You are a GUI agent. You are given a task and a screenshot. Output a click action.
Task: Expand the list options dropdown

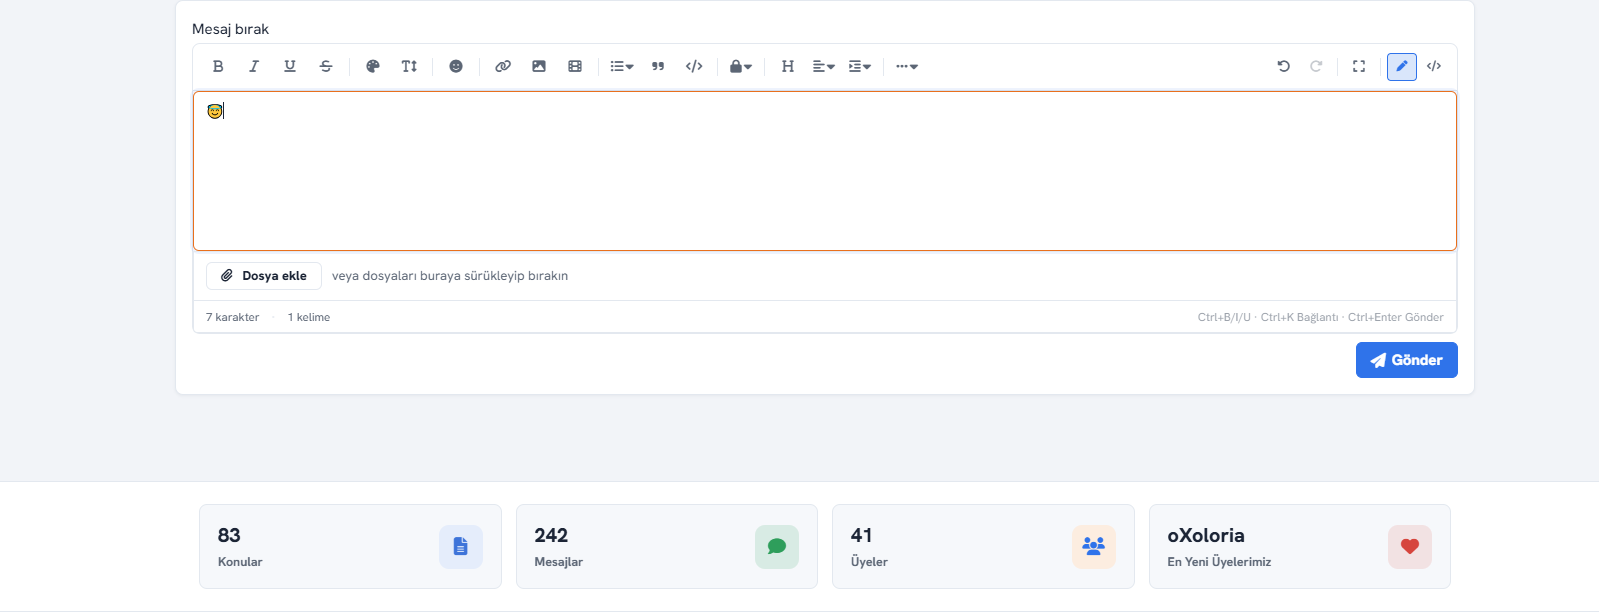(622, 66)
